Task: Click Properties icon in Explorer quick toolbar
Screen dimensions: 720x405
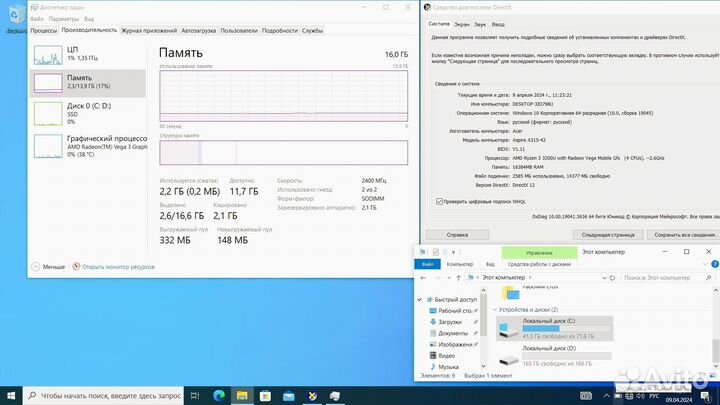Action: click(435, 252)
